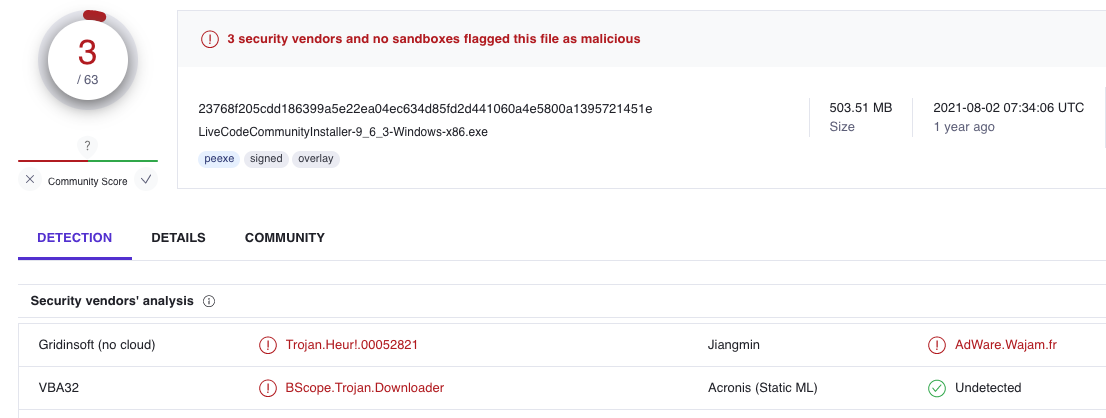Click the alert icon beside BScope.Trojan.Downloader
The width and height of the screenshot is (1106, 418).
268,388
